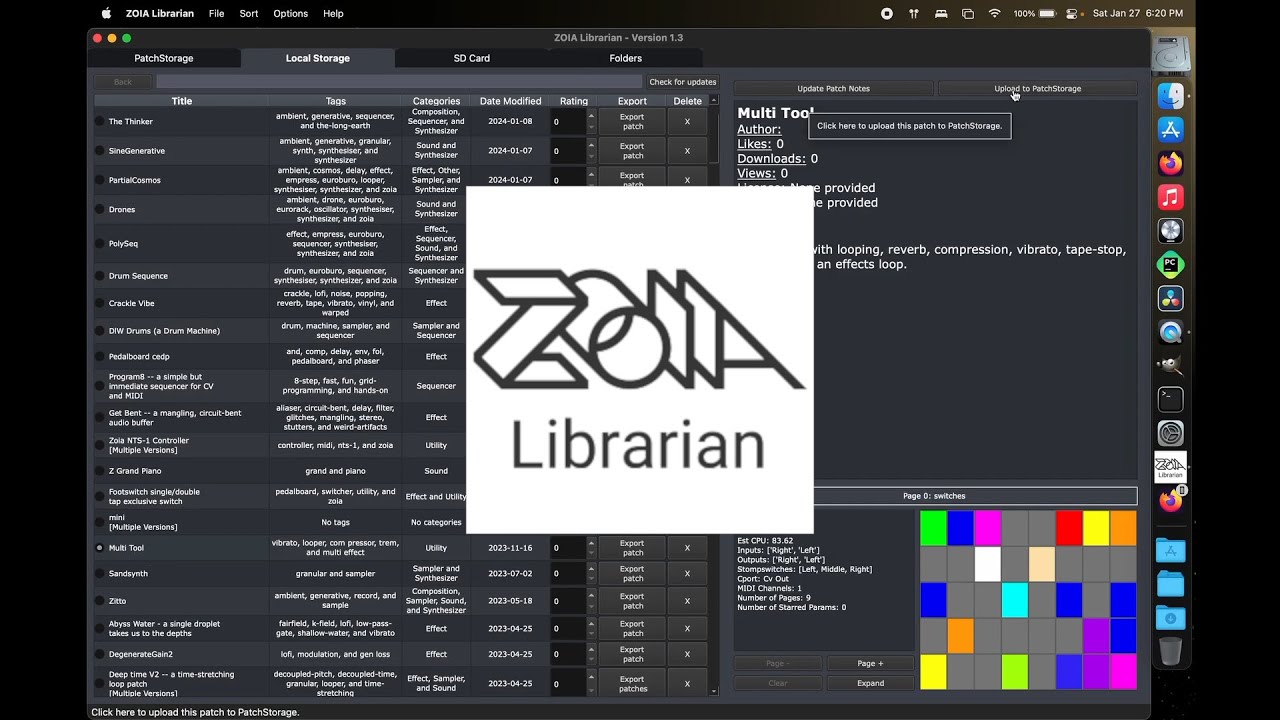Open App Store in the dock
Viewport: 1280px width, 720px height.
coord(1170,129)
